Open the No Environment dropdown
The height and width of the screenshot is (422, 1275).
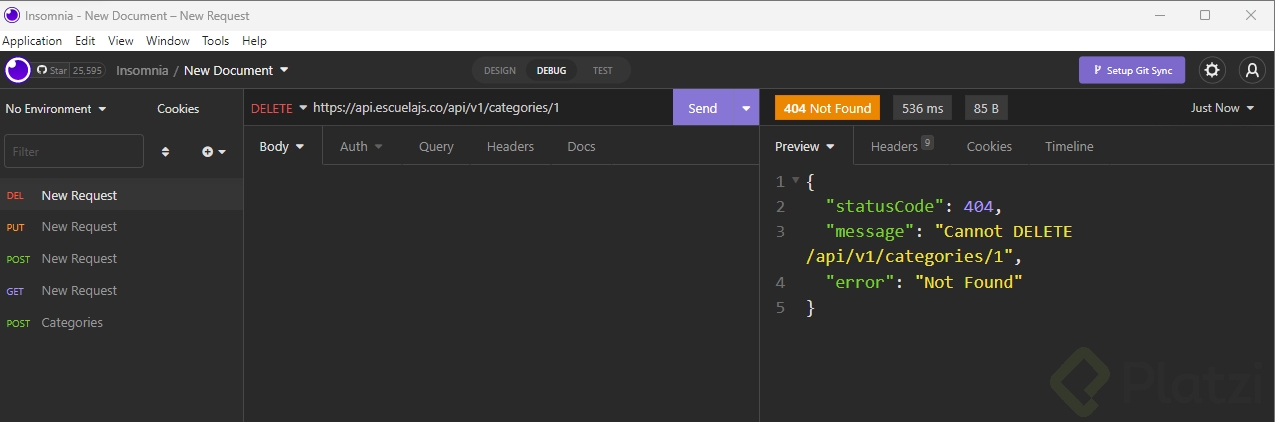pyautogui.click(x=56, y=108)
